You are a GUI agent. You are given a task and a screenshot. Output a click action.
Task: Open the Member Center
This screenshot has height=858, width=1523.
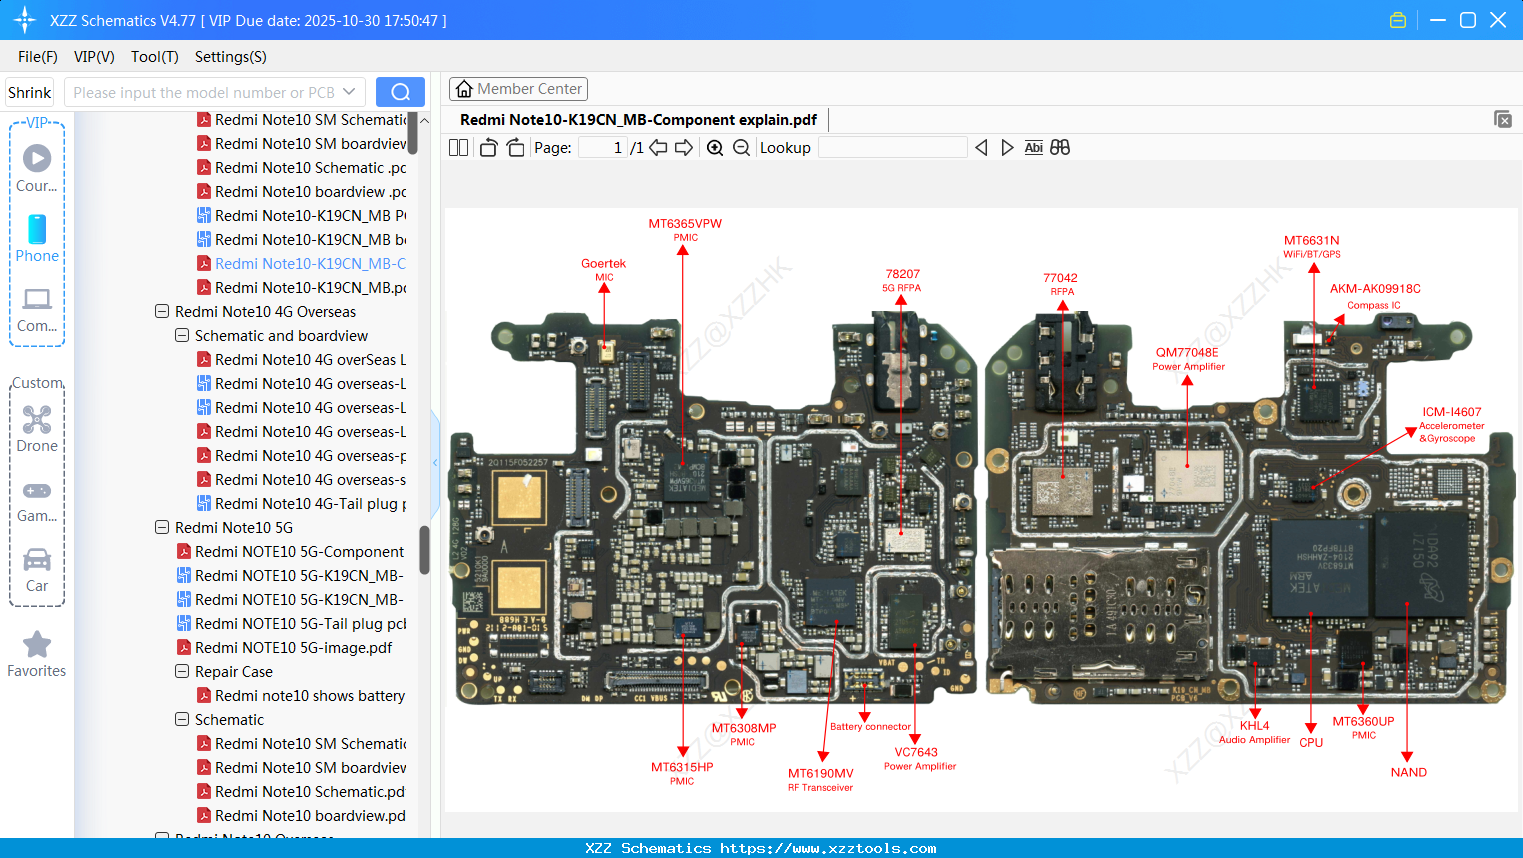[x=518, y=89]
